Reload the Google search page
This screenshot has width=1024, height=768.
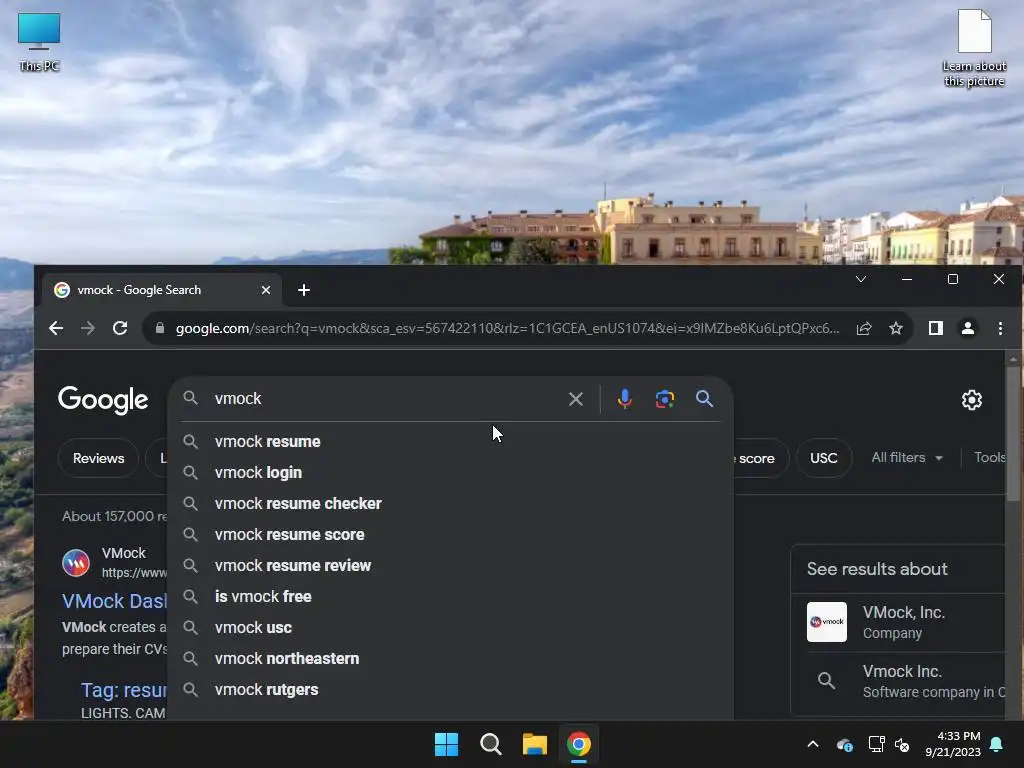point(120,328)
